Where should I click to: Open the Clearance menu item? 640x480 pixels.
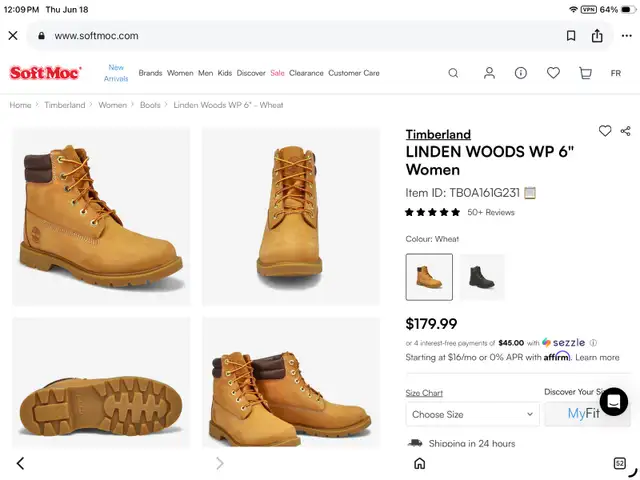[x=306, y=73]
